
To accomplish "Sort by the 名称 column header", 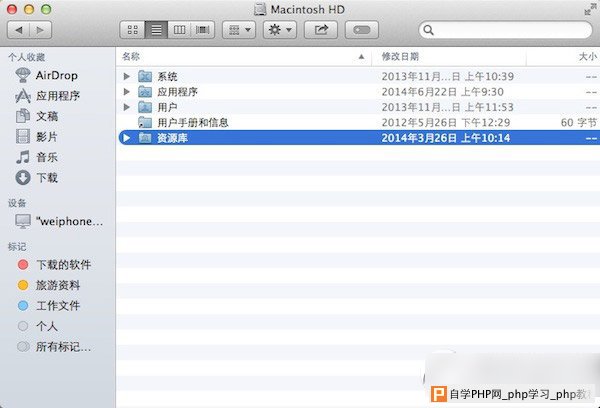I will click(243, 57).
